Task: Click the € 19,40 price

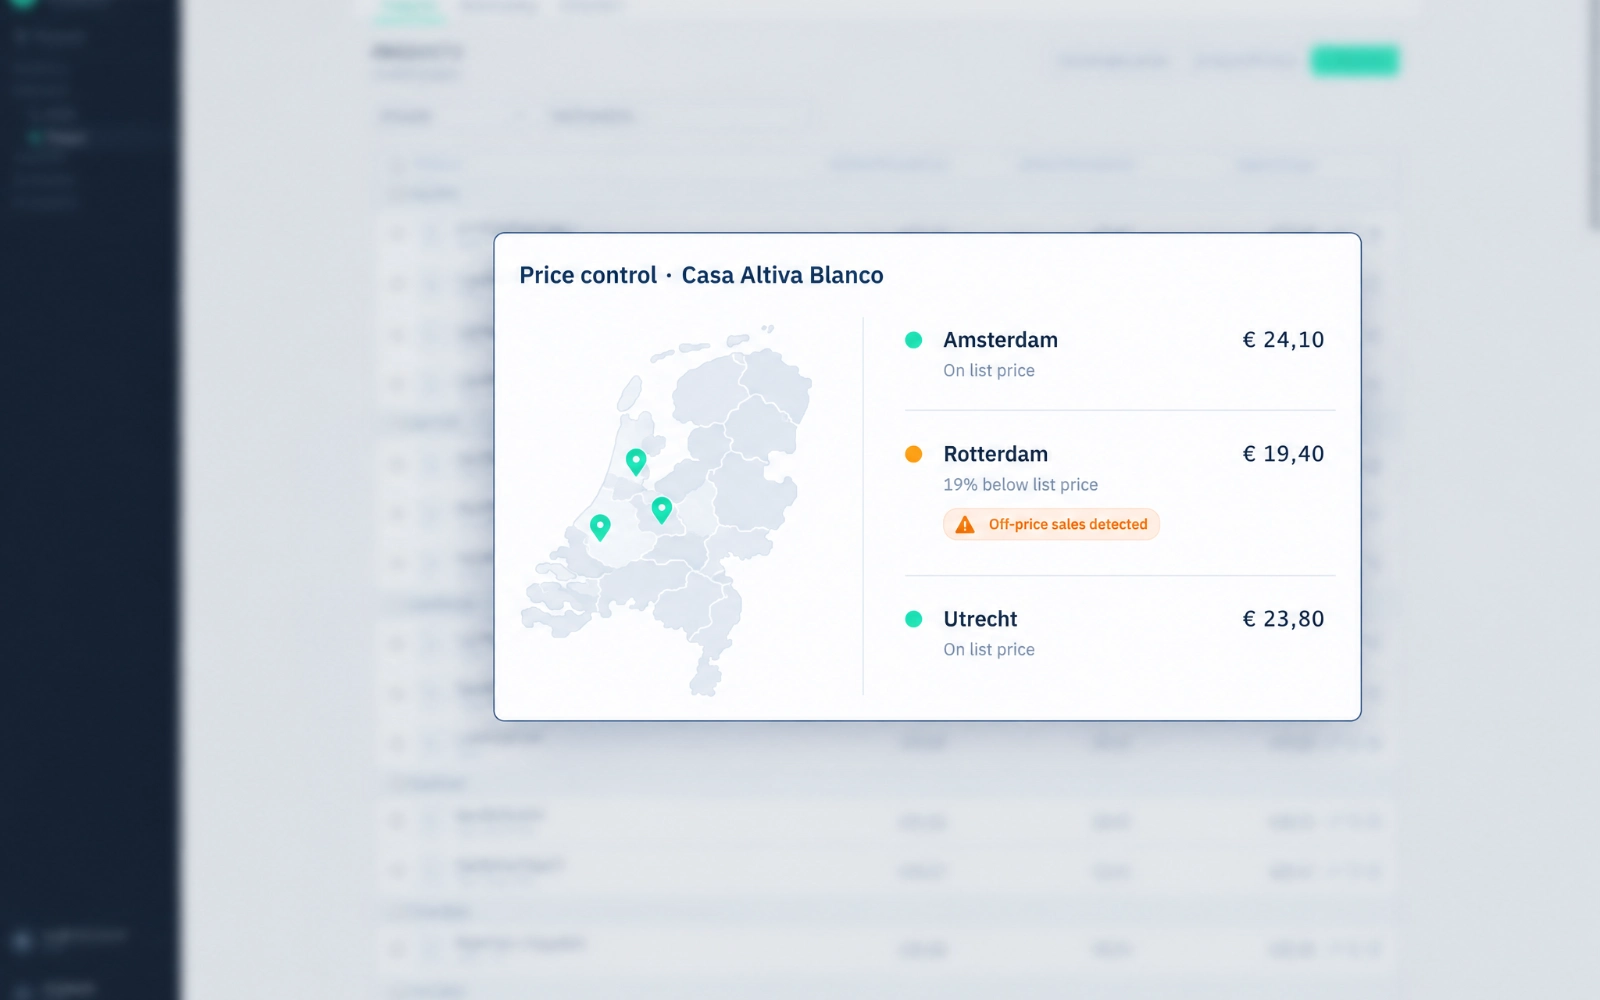Action: click(1283, 454)
